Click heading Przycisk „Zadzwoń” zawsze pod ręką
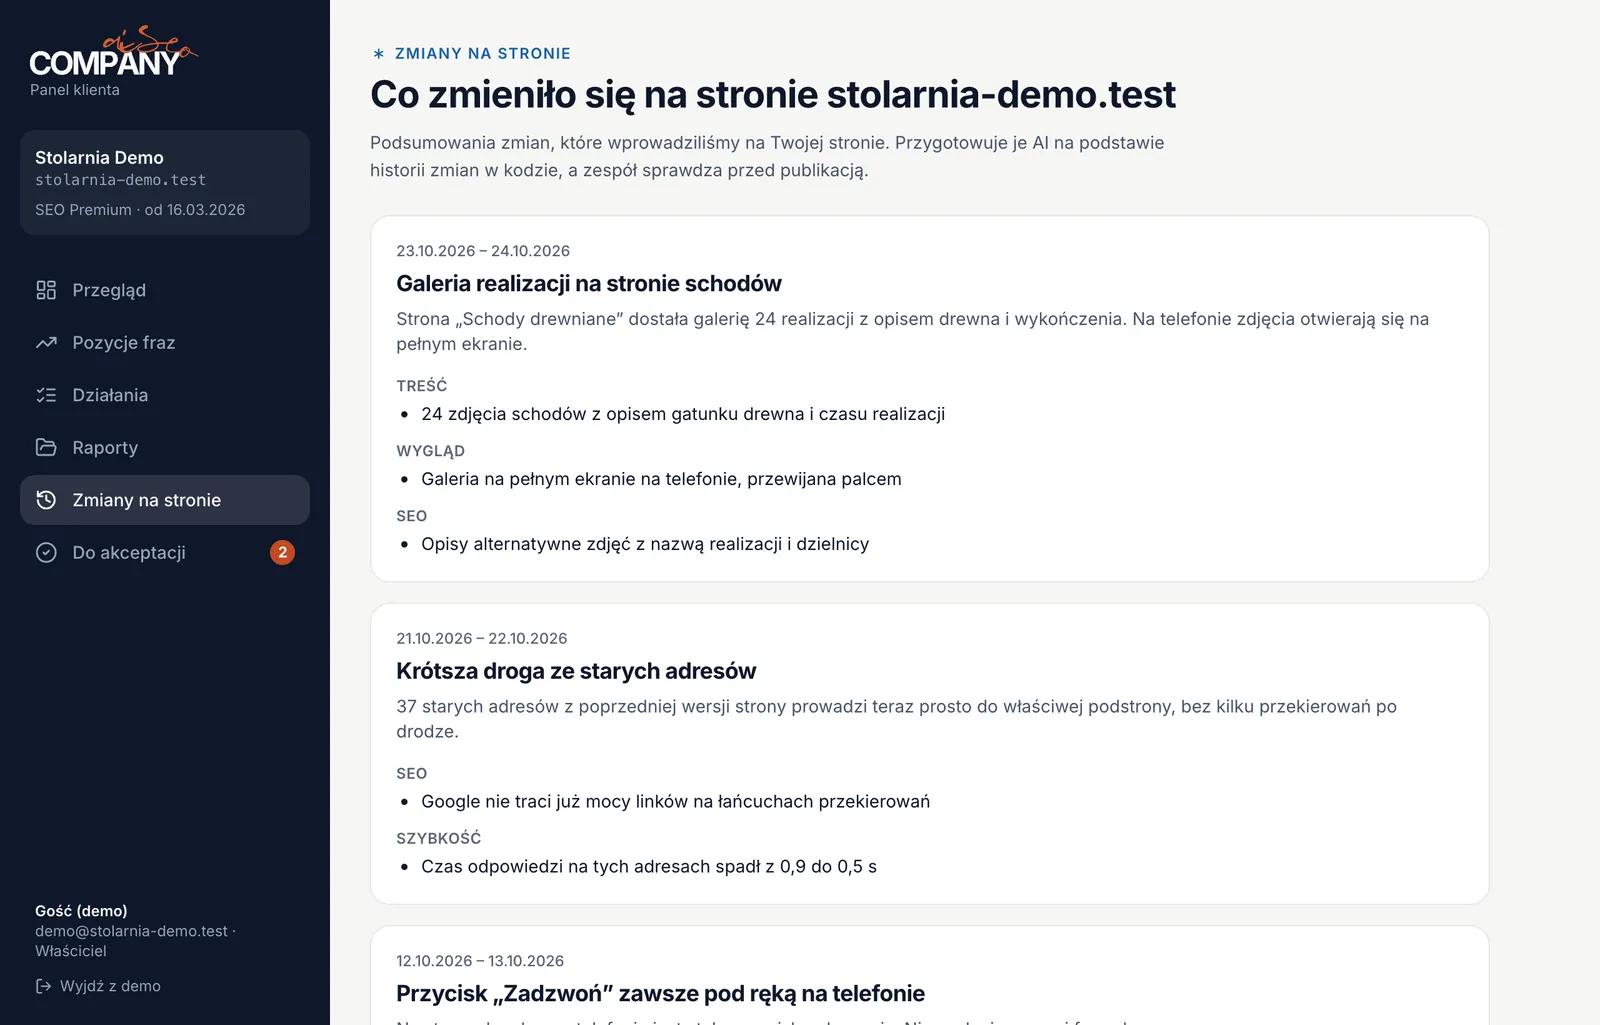 coord(660,994)
